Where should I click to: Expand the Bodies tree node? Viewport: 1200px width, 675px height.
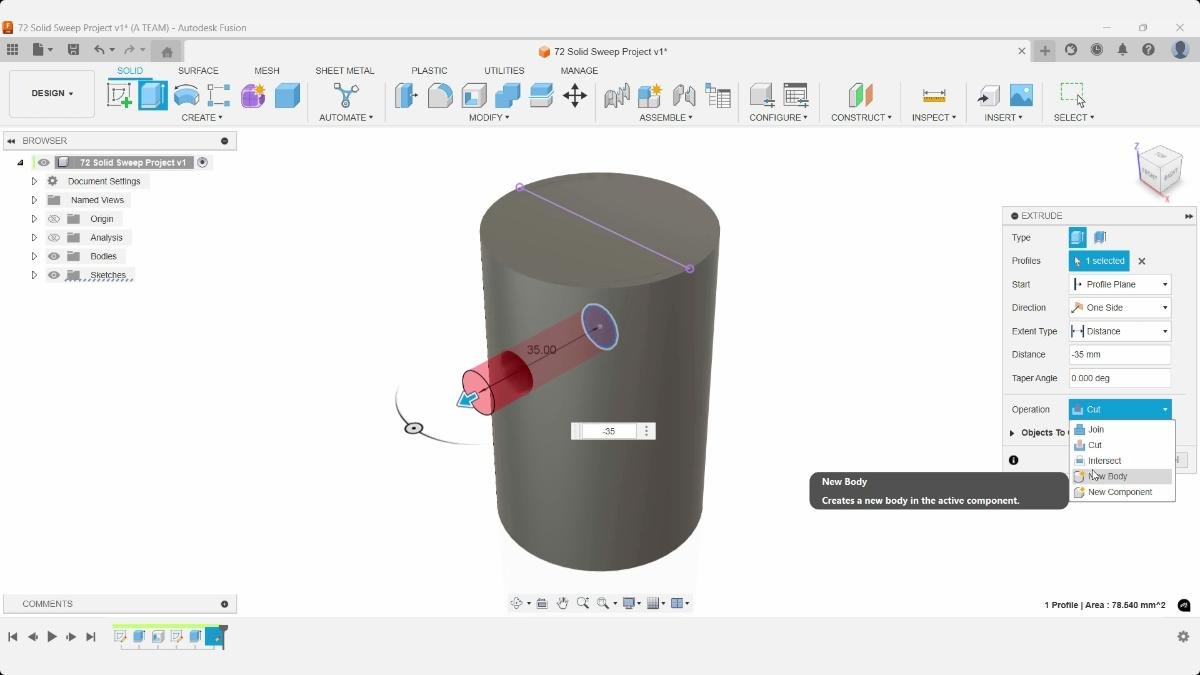pos(34,256)
